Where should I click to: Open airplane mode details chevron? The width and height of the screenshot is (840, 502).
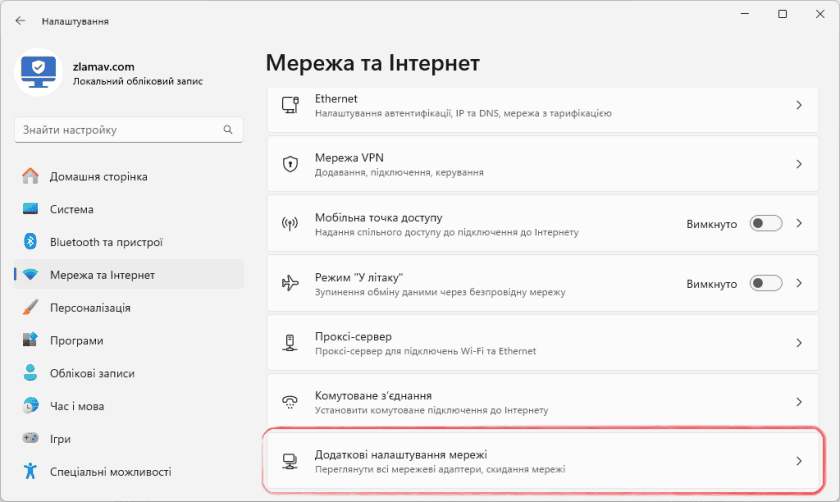[799, 283]
